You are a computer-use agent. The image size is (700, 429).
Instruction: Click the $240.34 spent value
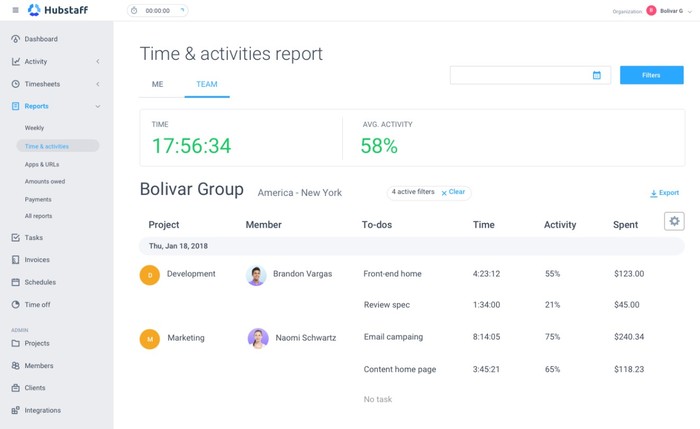click(629, 337)
